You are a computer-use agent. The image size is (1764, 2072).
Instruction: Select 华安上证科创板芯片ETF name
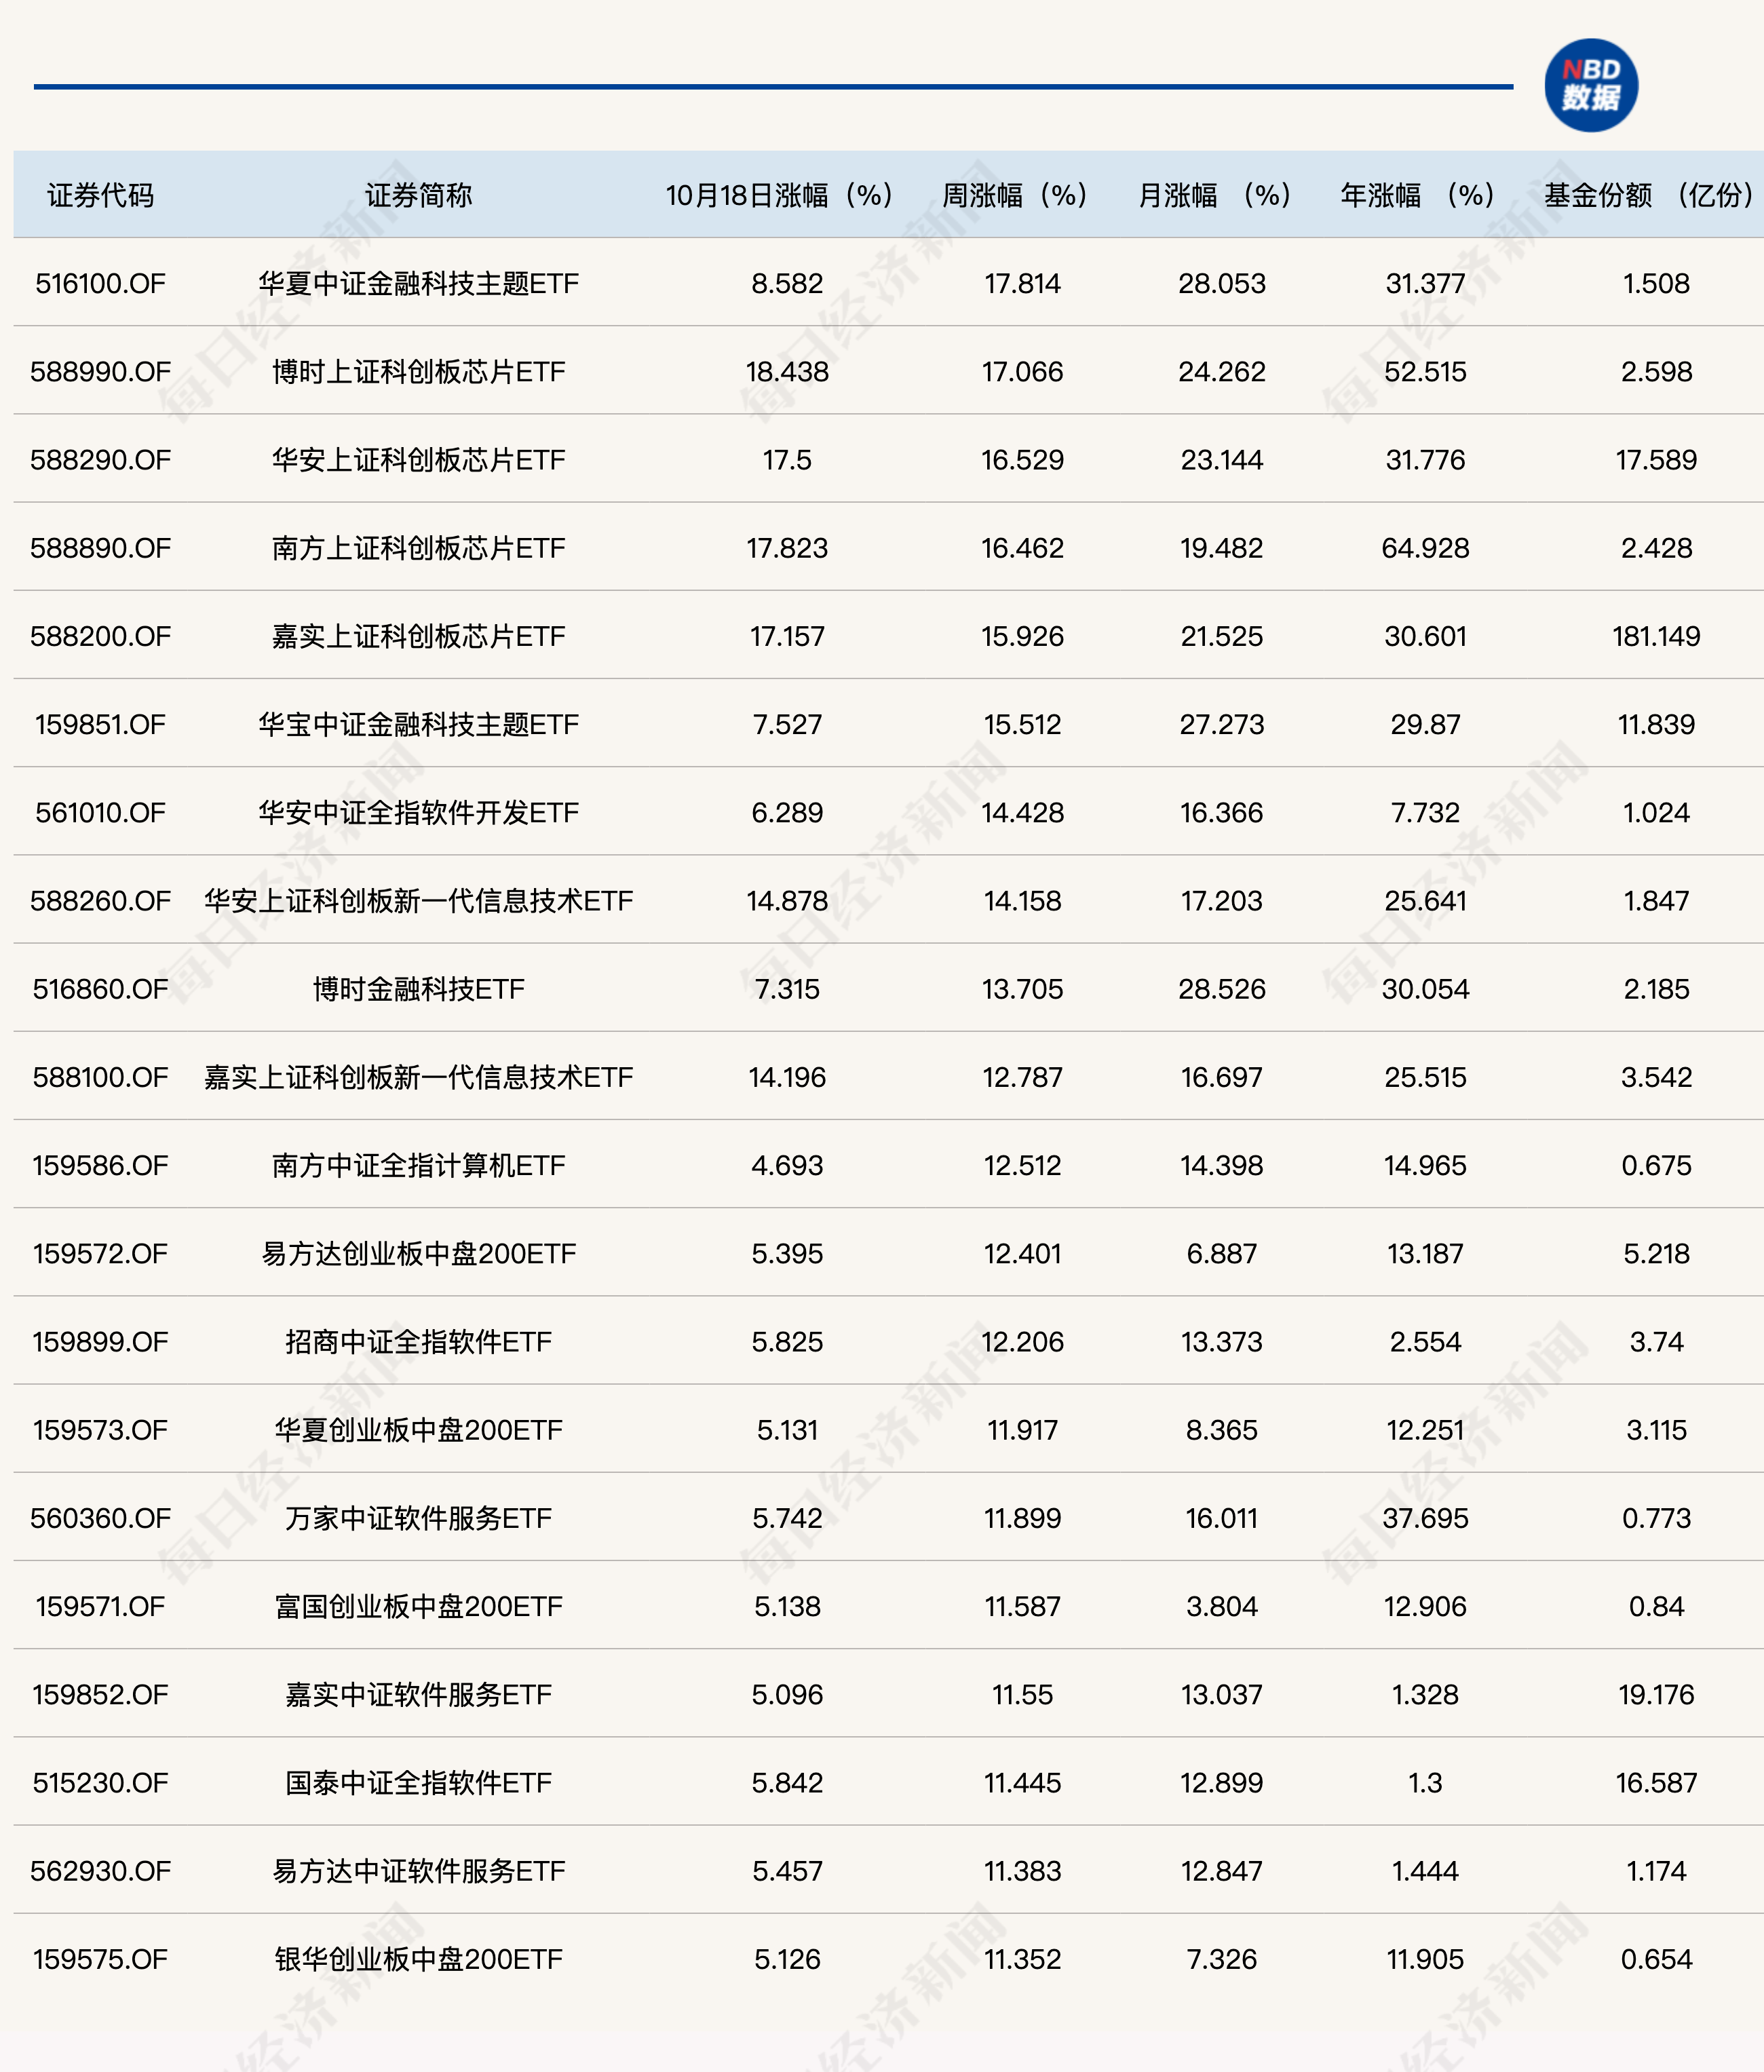(418, 460)
